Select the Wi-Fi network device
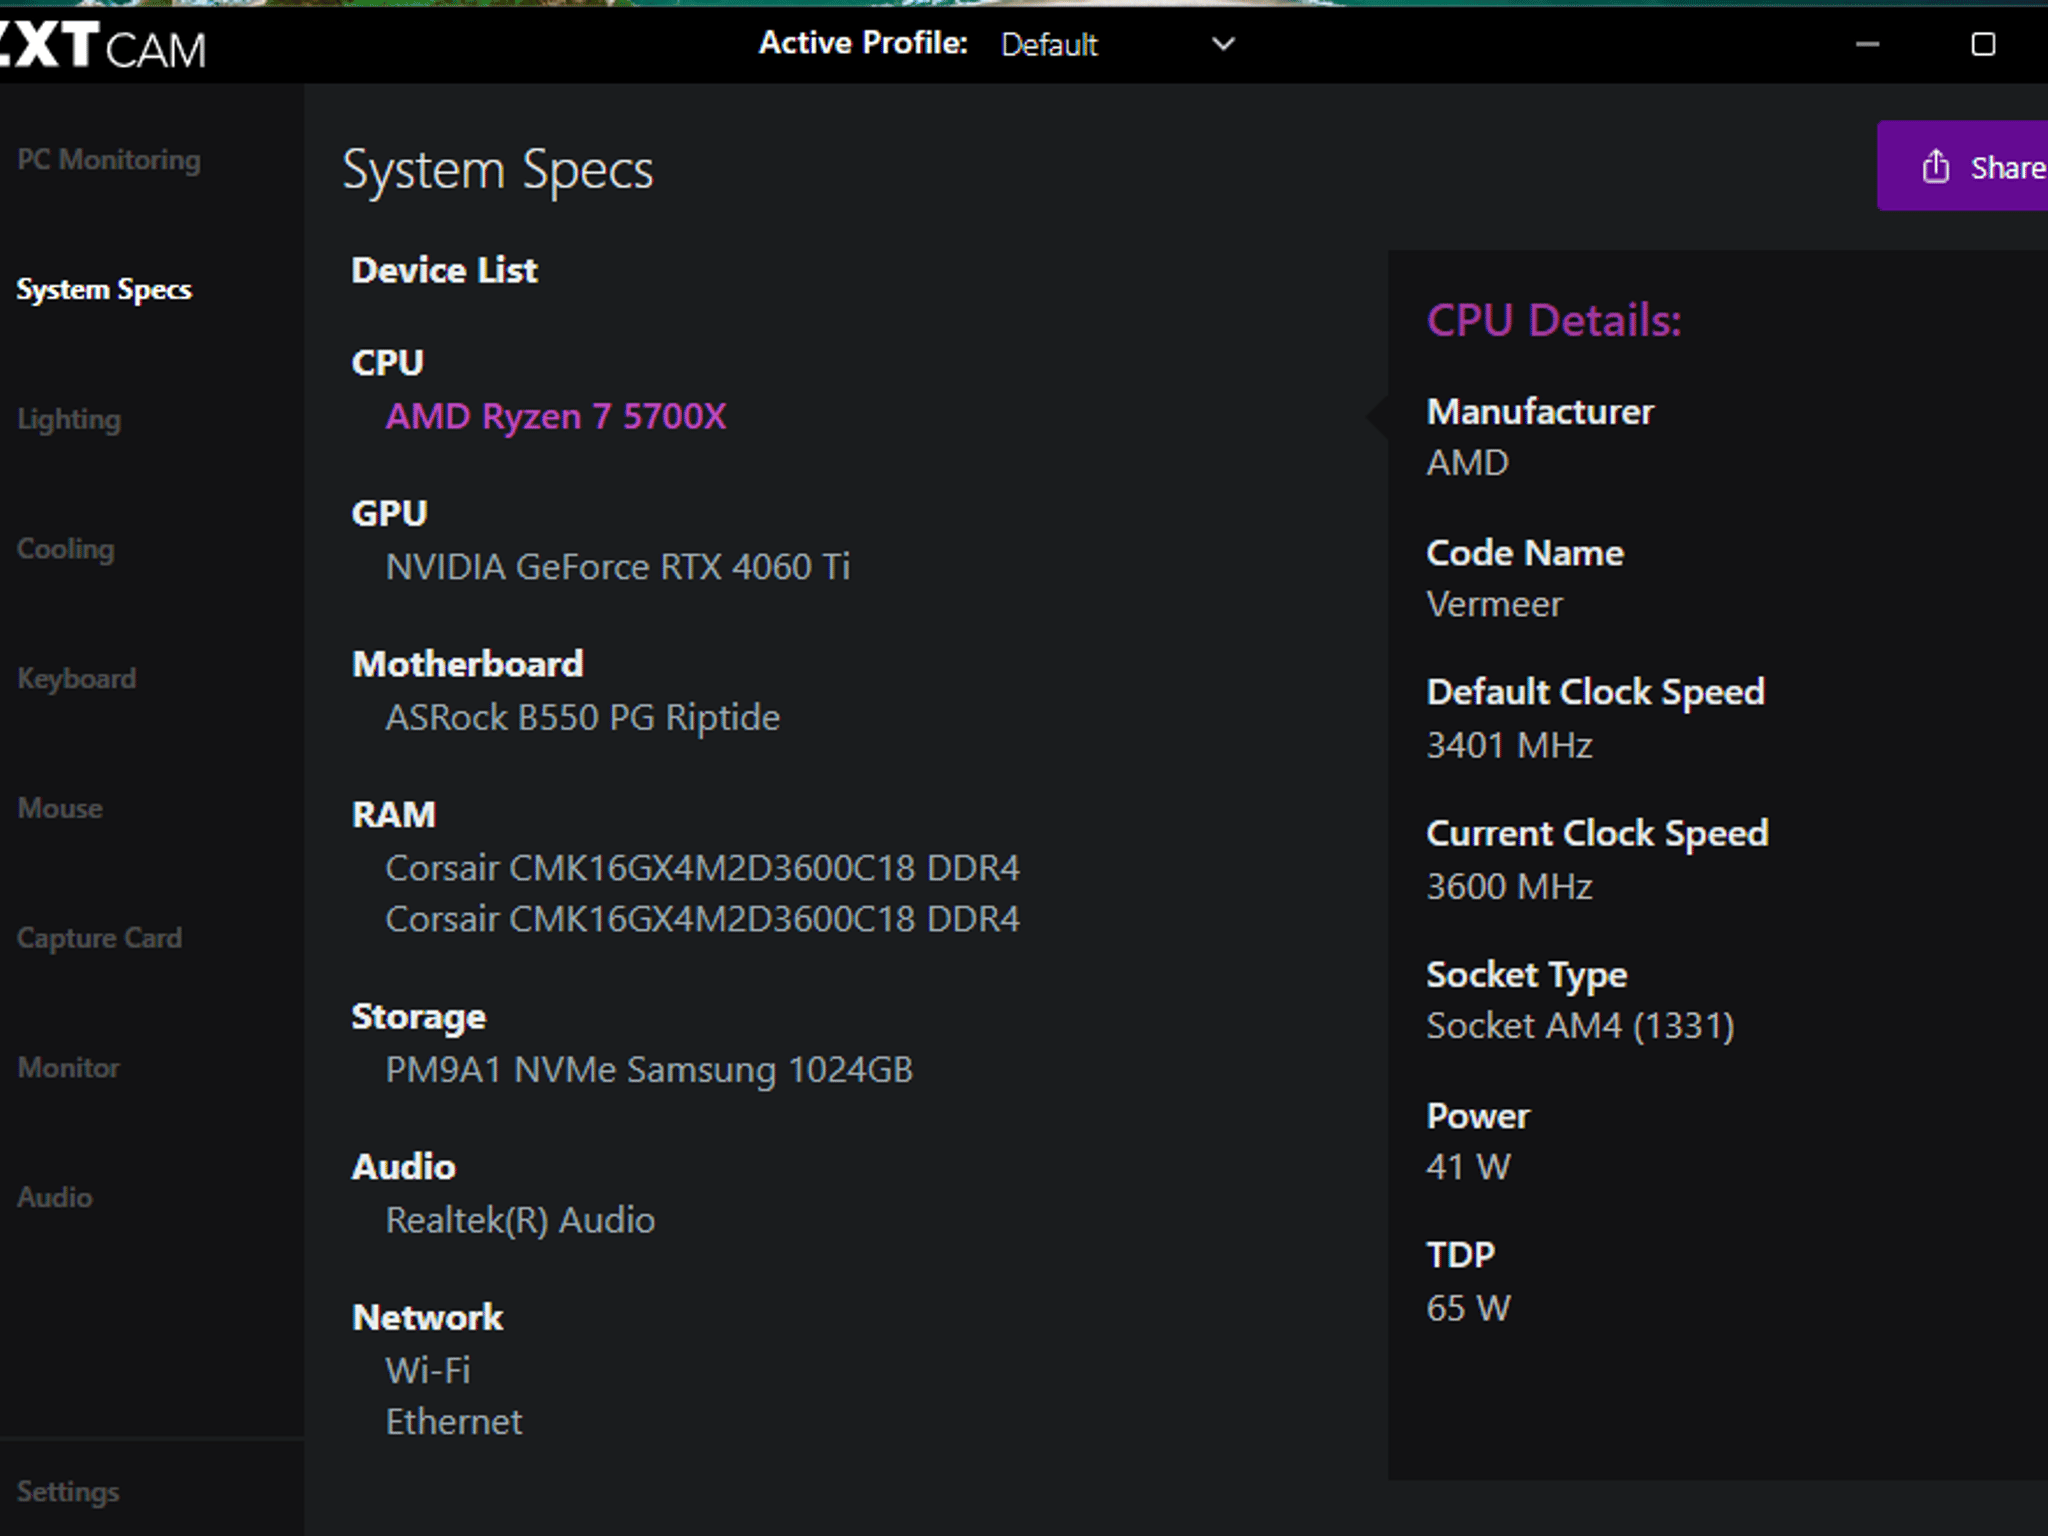The height and width of the screenshot is (1536, 2048). tap(428, 1371)
